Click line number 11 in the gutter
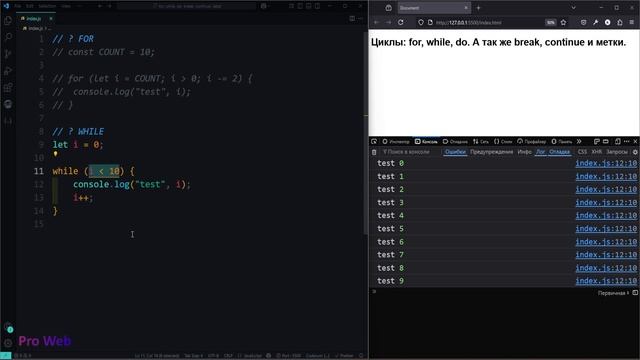The image size is (640, 360). (38, 171)
